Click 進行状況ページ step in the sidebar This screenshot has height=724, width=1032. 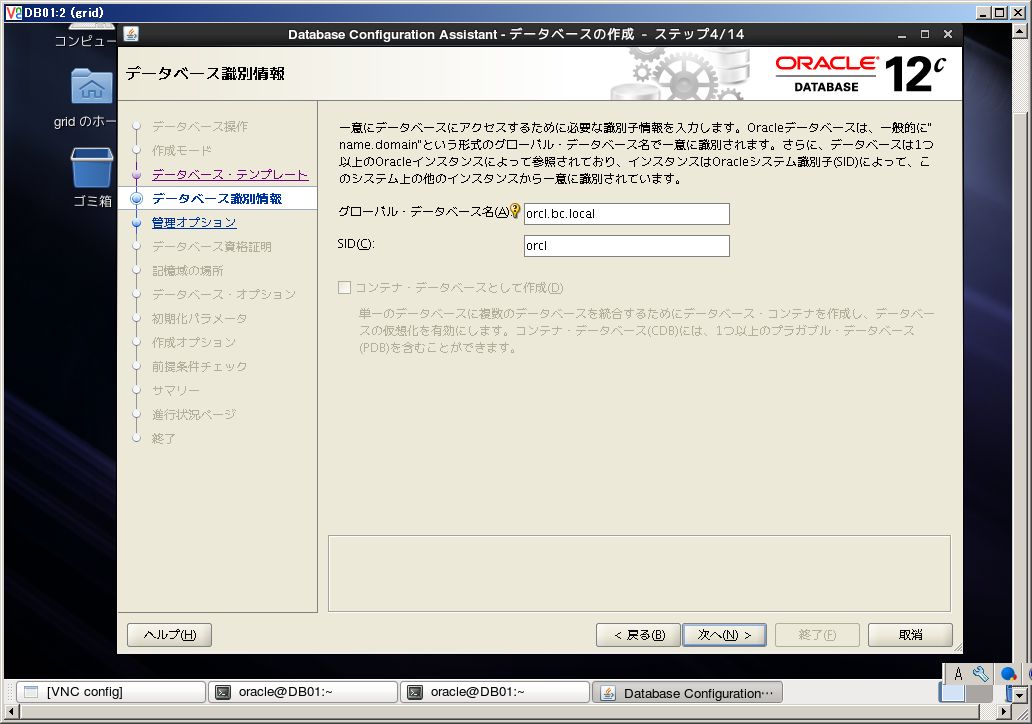coord(194,415)
